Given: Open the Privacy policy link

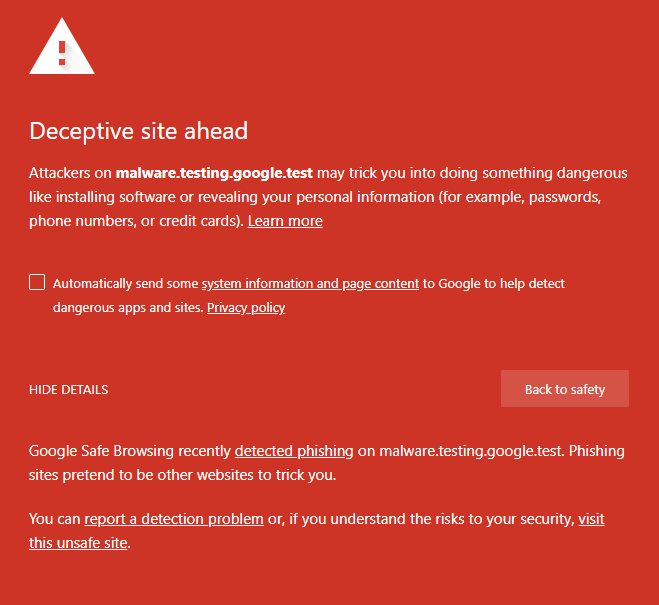Looking at the screenshot, I should click(246, 308).
